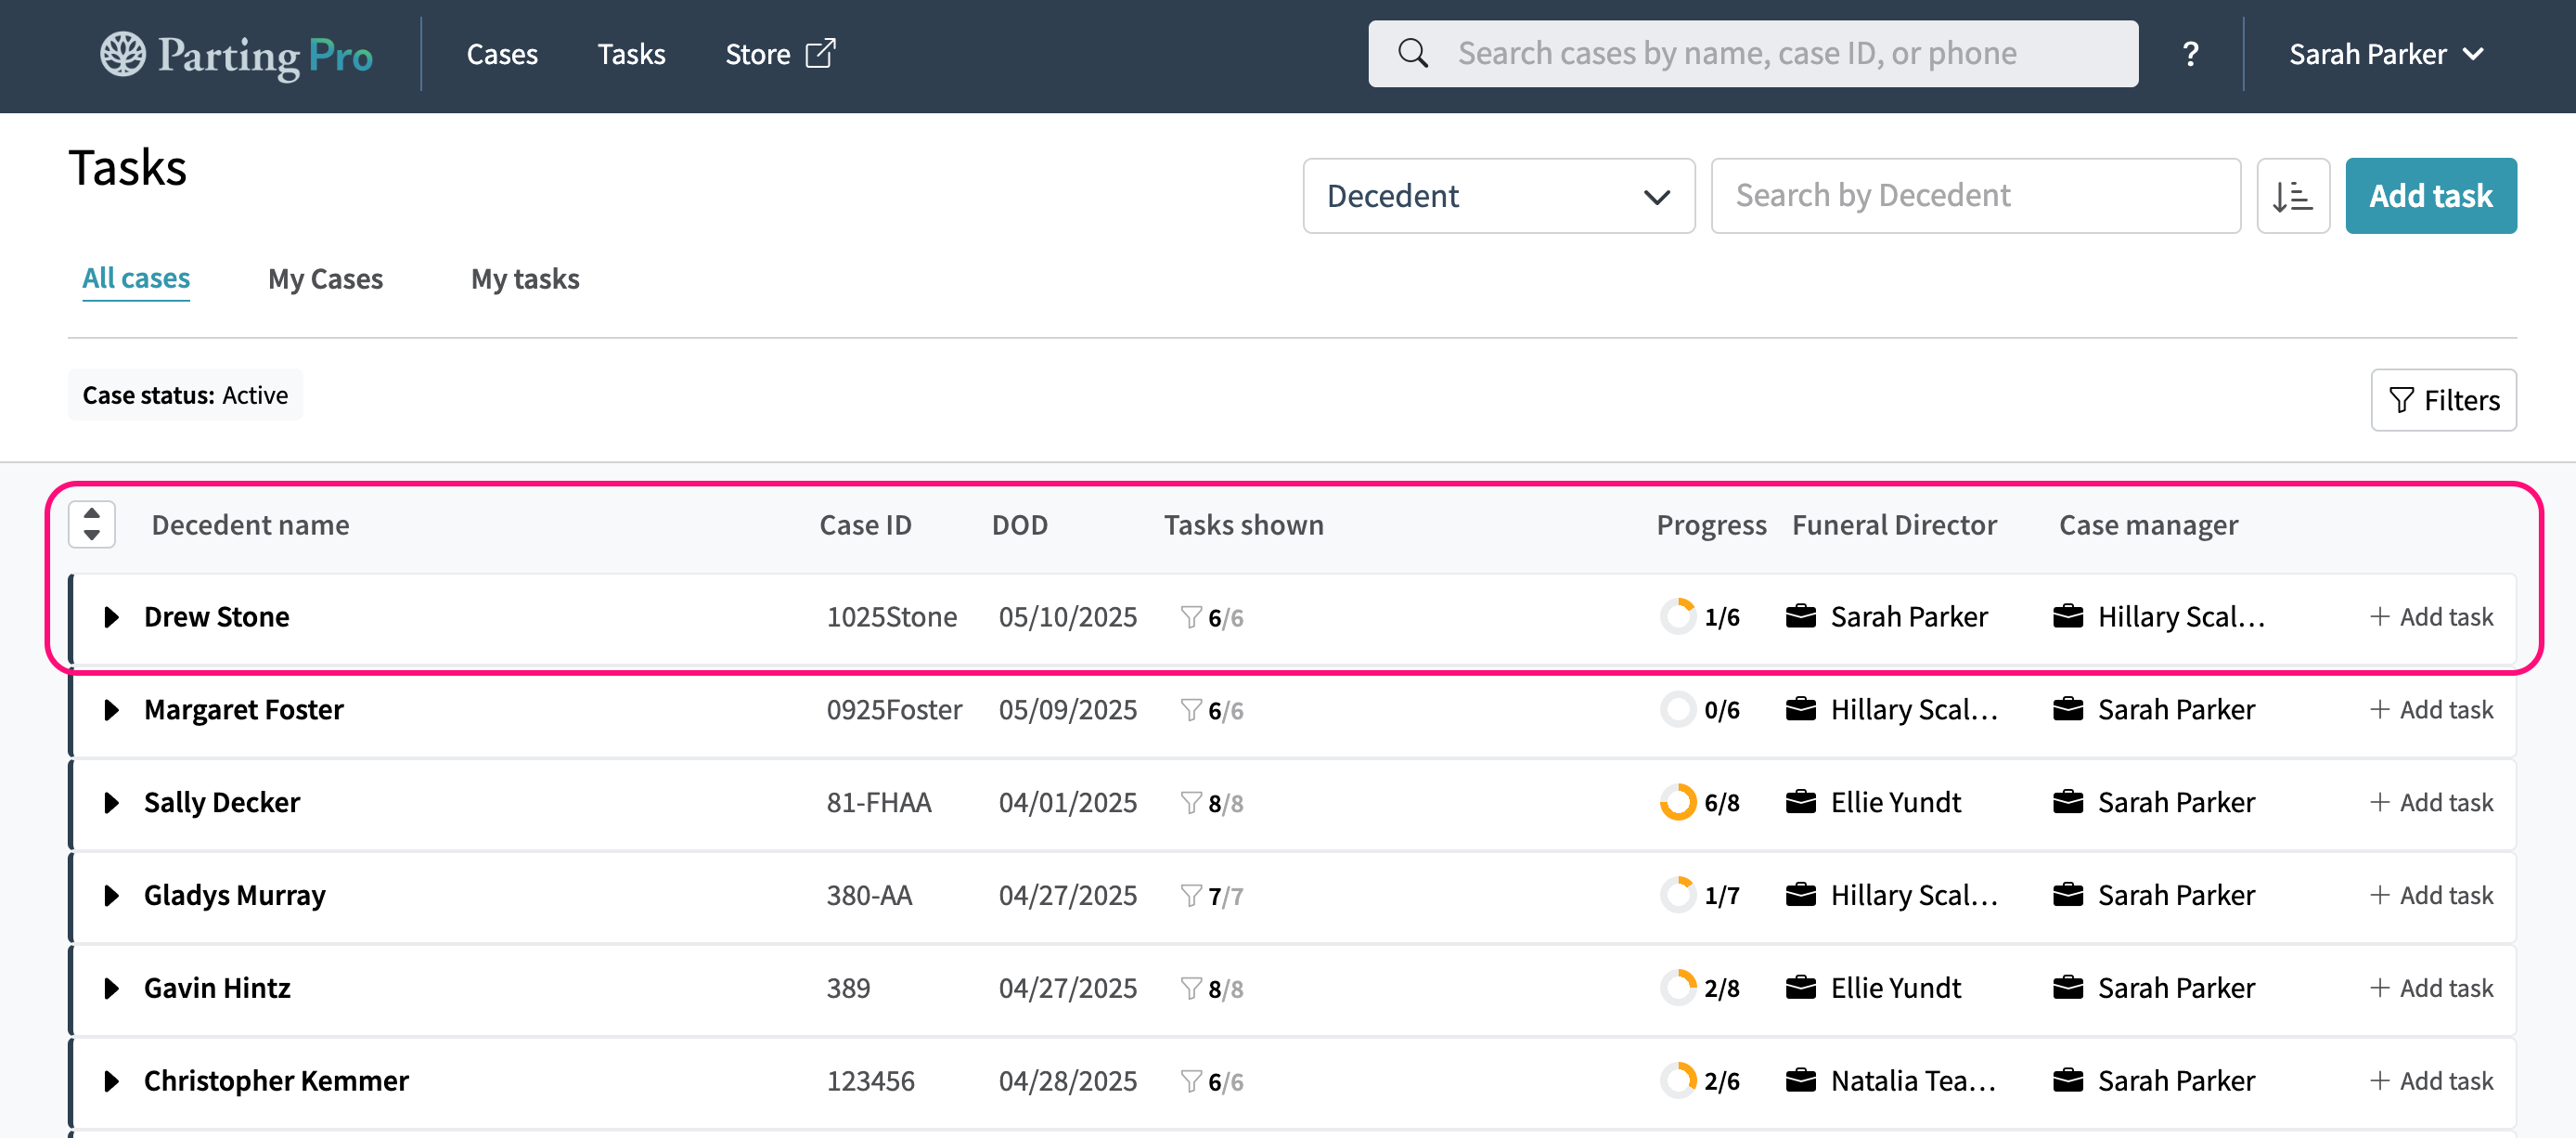Click Sally Decker's progress ring icon
Screen dimensions: 2576x1138
pyautogui.click(x=1678, y=802)
